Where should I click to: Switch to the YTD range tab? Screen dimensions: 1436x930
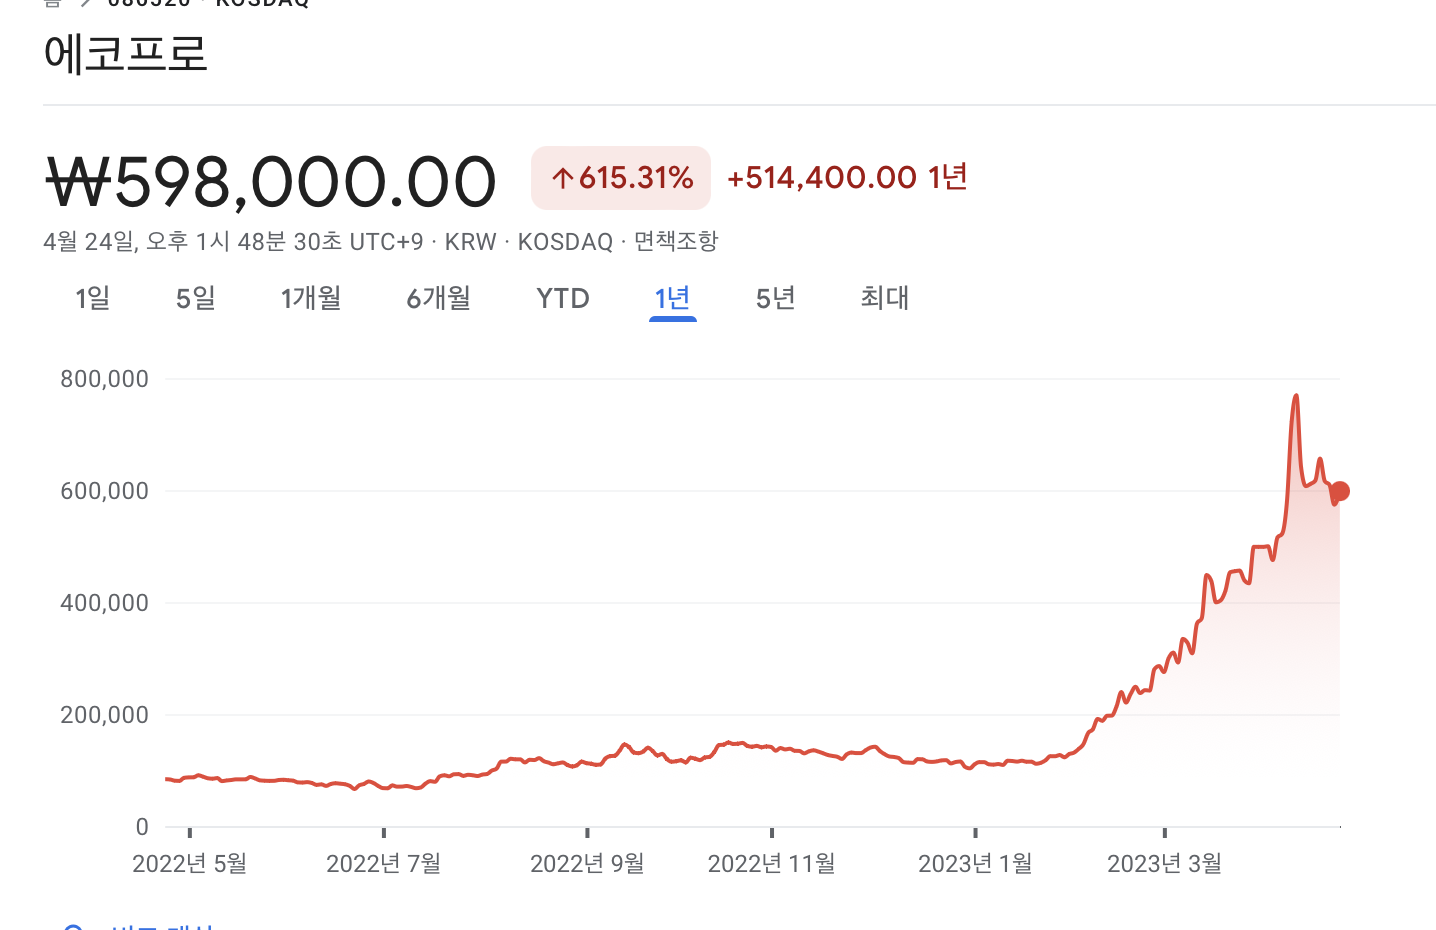(x=562, y=298)
